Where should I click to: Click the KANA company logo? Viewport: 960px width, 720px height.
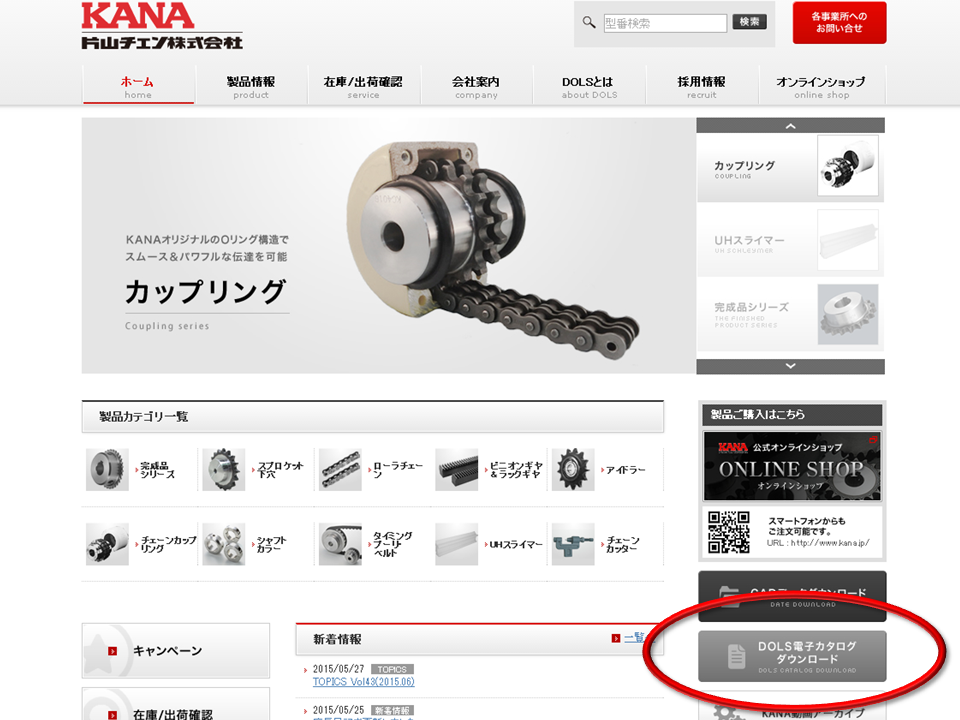(162, 26)
